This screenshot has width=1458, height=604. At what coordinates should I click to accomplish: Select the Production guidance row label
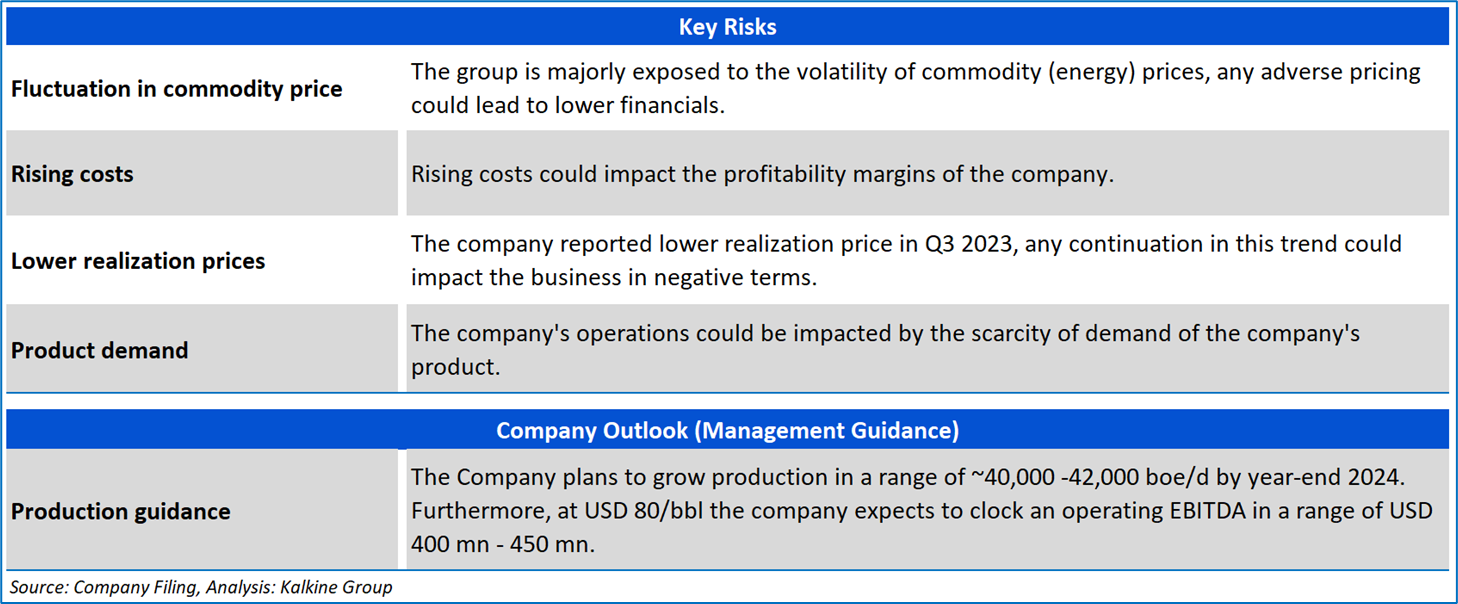121,512
